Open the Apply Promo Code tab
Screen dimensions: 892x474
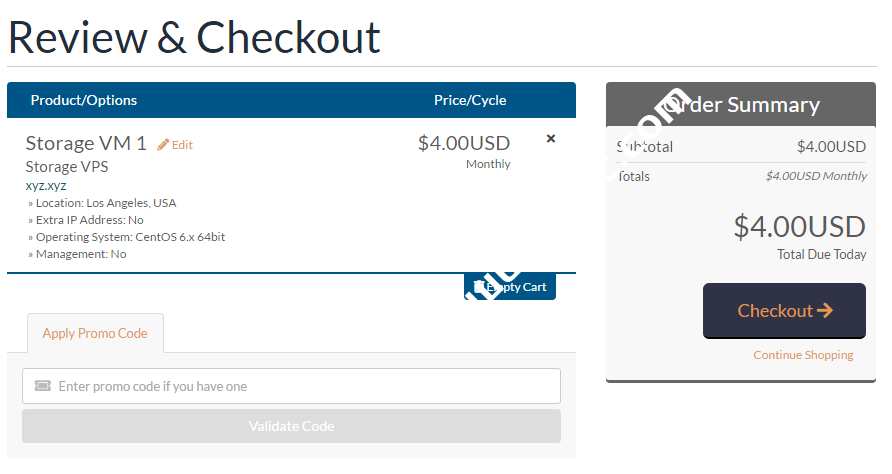tap(95, 333)
